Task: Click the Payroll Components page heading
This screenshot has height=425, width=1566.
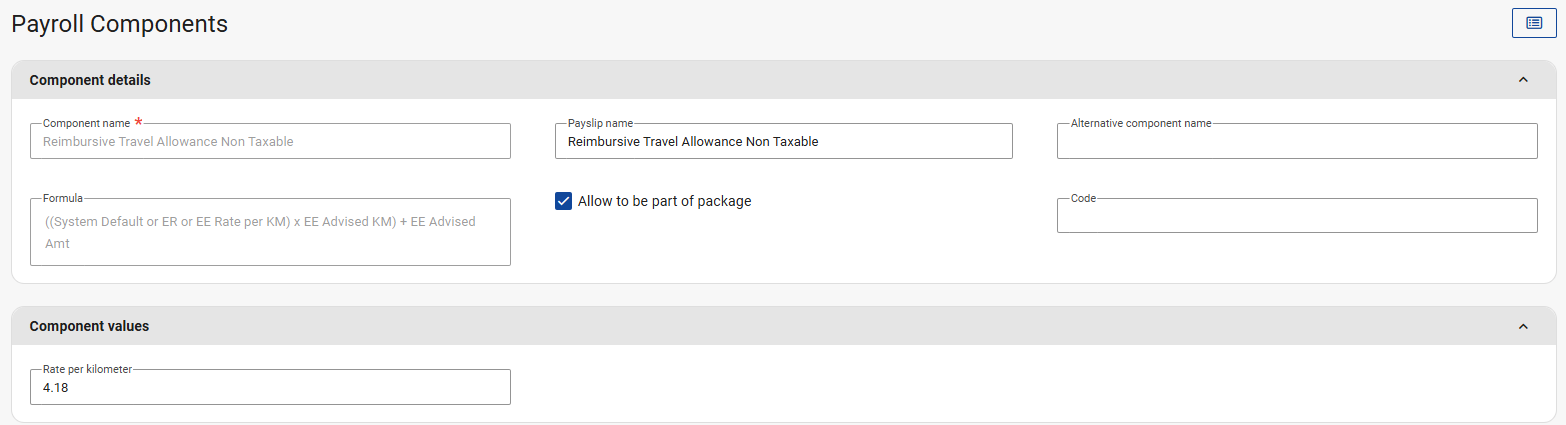Action: click(119, 24)
